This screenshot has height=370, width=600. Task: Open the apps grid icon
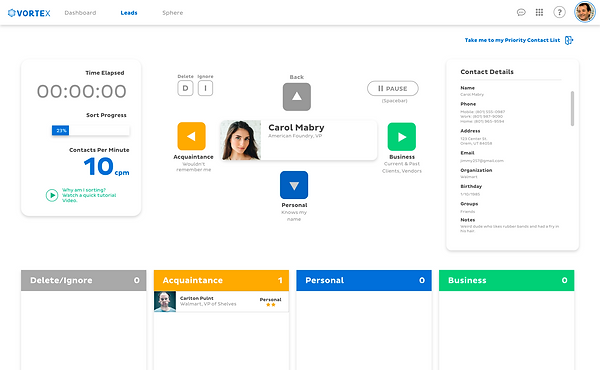pyautogui.click(x=539, y=13)
